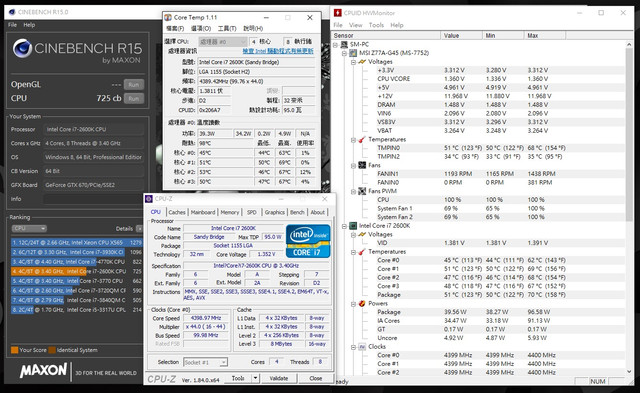Click the Validate button in CPU-Z
This screenshot has height=393, width=640.
[x=279, y=379]
